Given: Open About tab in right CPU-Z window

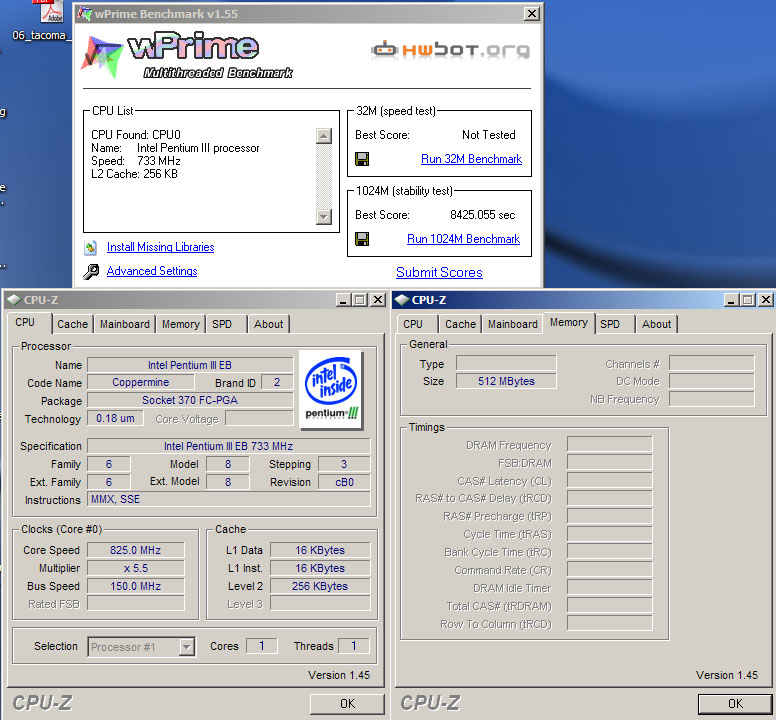Looking at the screenshot, I should [x=656, y=324].
